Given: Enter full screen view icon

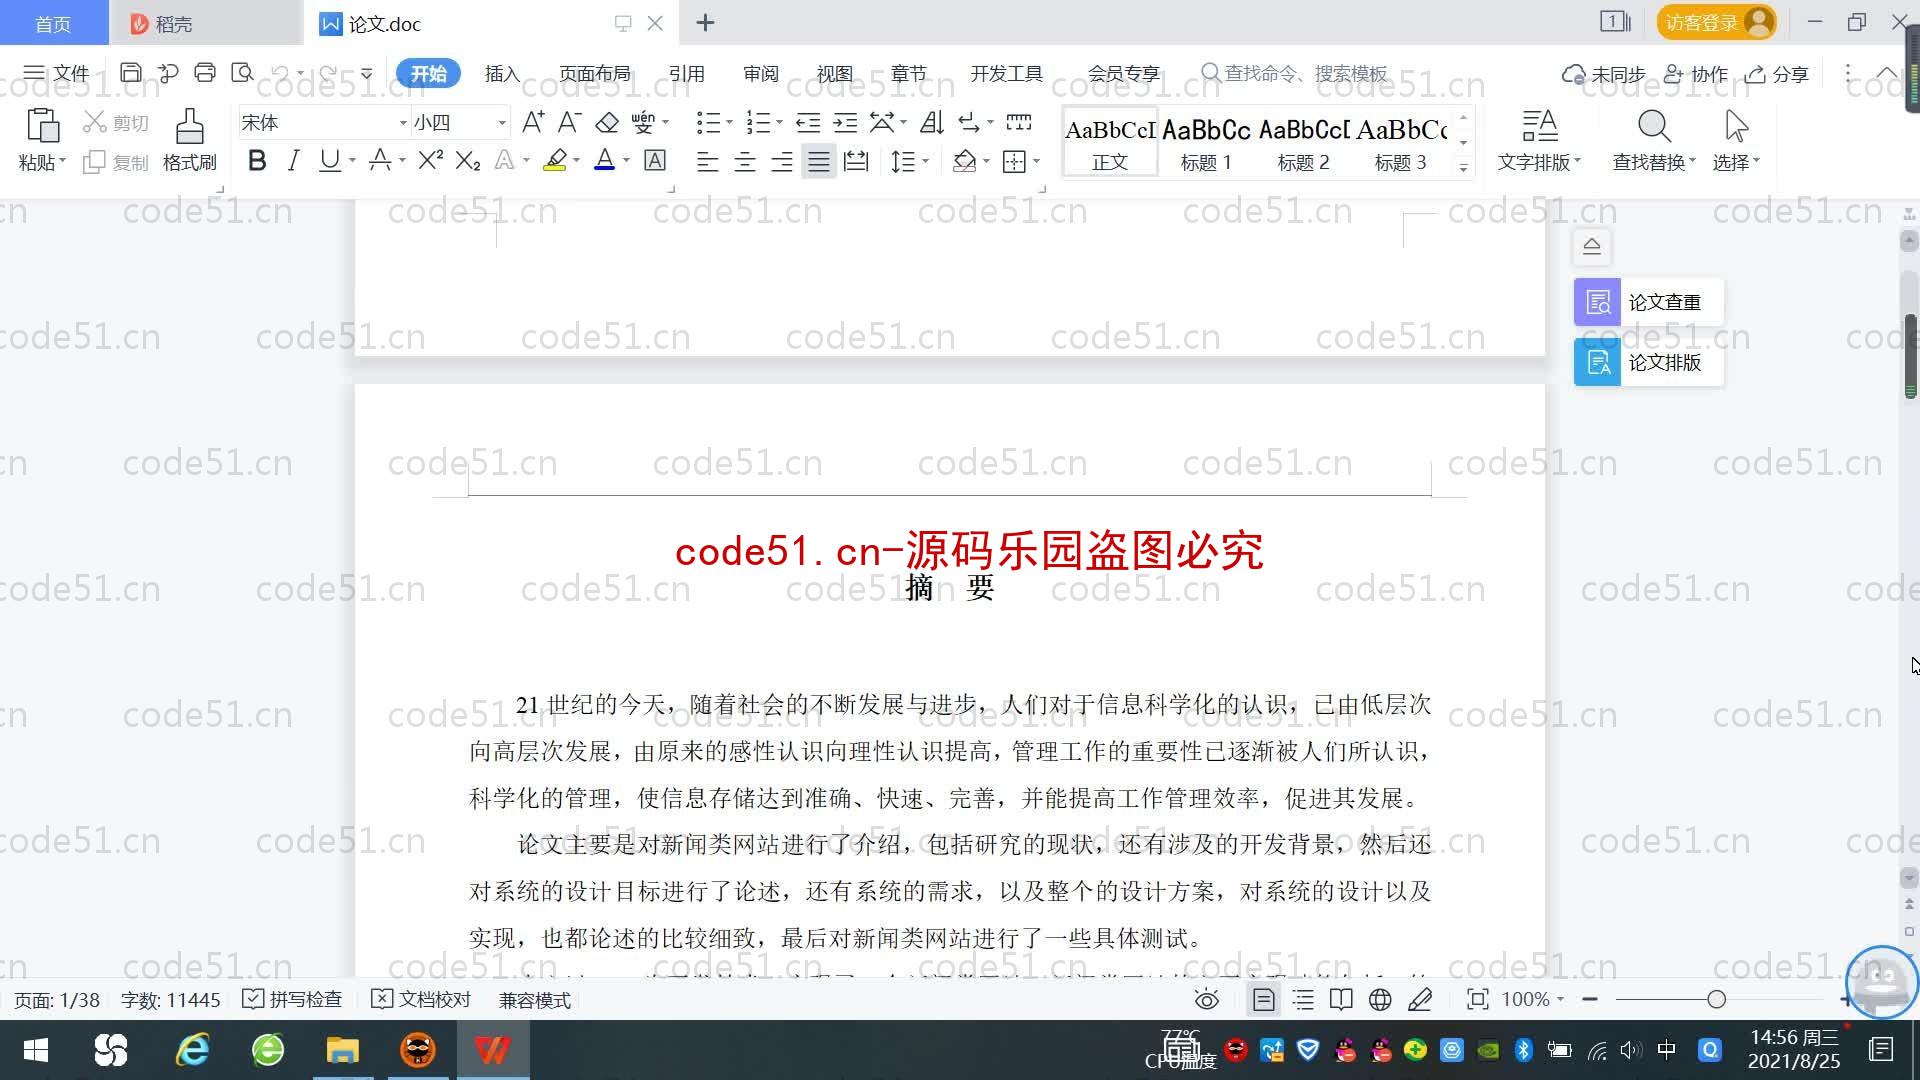Looking at the screenshot, I should 1477,999.
